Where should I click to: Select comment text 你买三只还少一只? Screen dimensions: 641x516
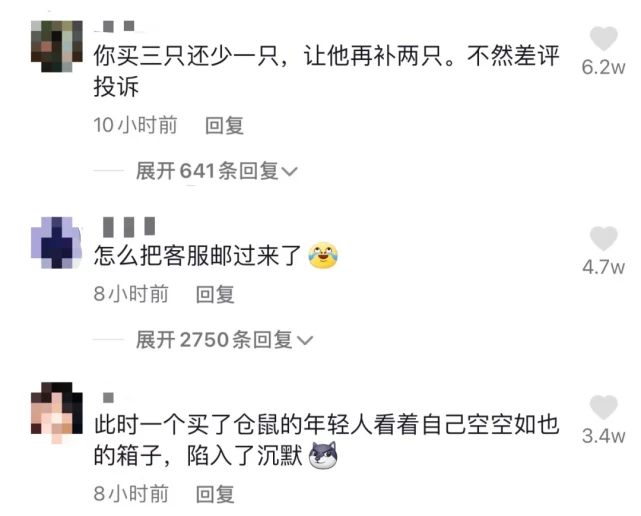(x=187, y=56)
